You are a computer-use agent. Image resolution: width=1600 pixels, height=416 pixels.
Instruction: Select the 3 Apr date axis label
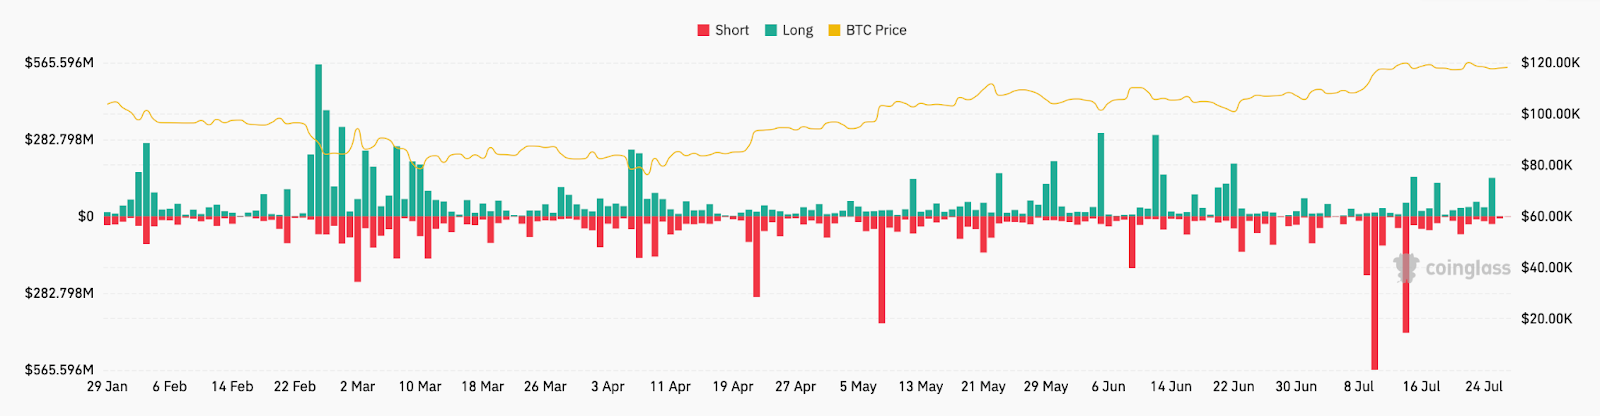coord(608,386)
